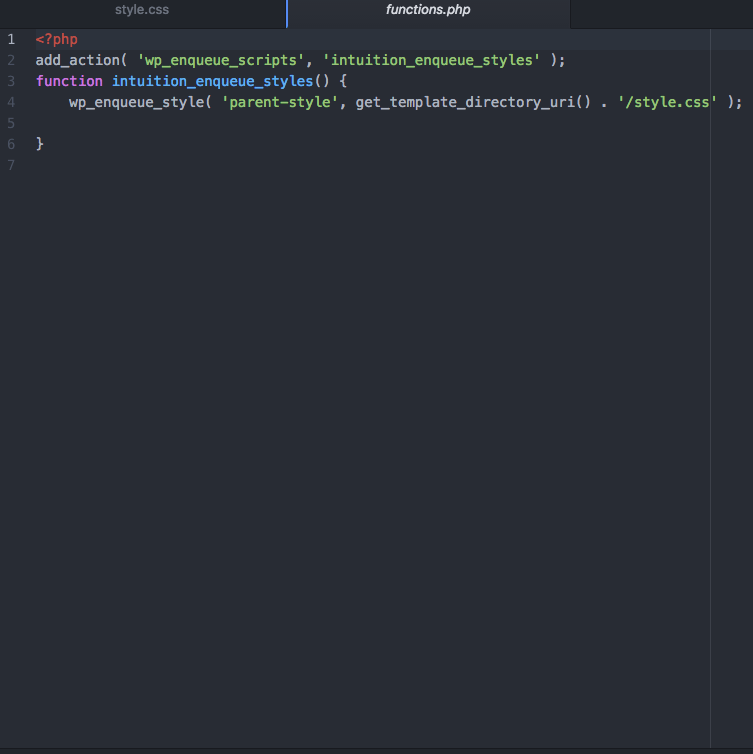The image size is (753, 754).
Task: Click the add_action function call
Action: click(77, 61)
